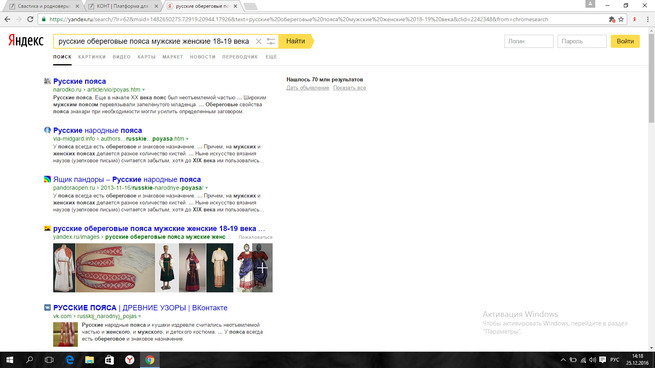
Task: Open last thumbnail with plus overlay
Action: [x=254, y=268]
